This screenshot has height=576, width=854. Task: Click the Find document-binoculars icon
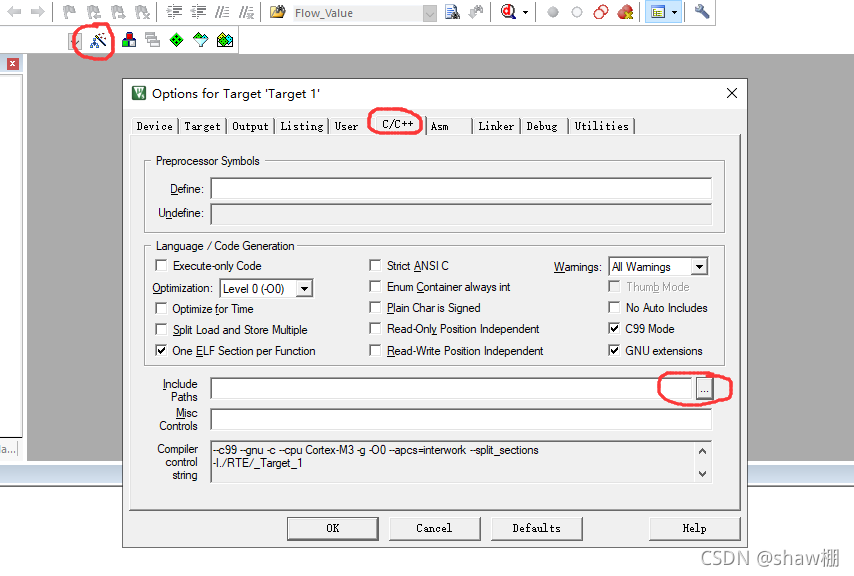coord(452,12)
